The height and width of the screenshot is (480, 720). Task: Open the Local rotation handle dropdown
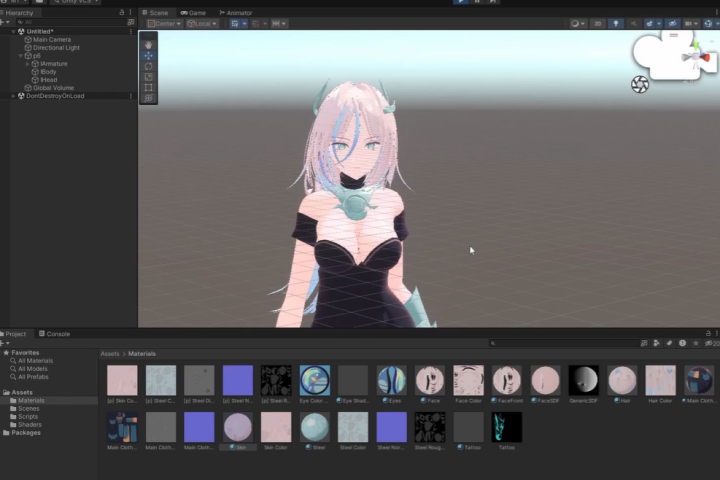pyautogui.click(x=202, y=23)
